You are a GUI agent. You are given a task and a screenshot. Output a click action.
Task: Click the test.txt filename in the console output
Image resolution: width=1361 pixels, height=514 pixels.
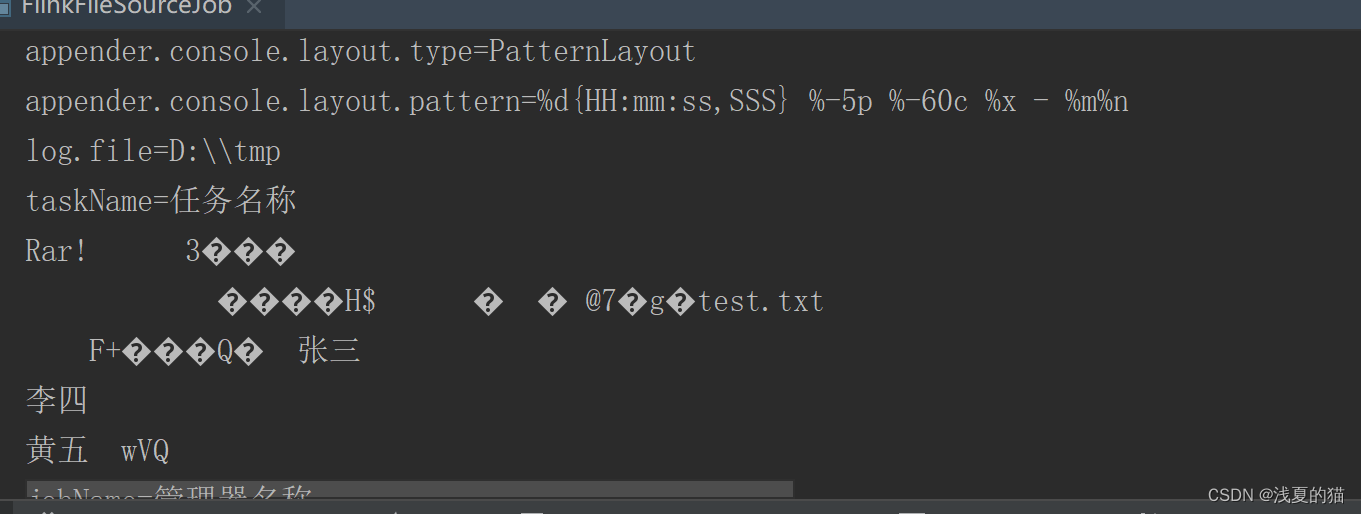(x=761, y=302)
